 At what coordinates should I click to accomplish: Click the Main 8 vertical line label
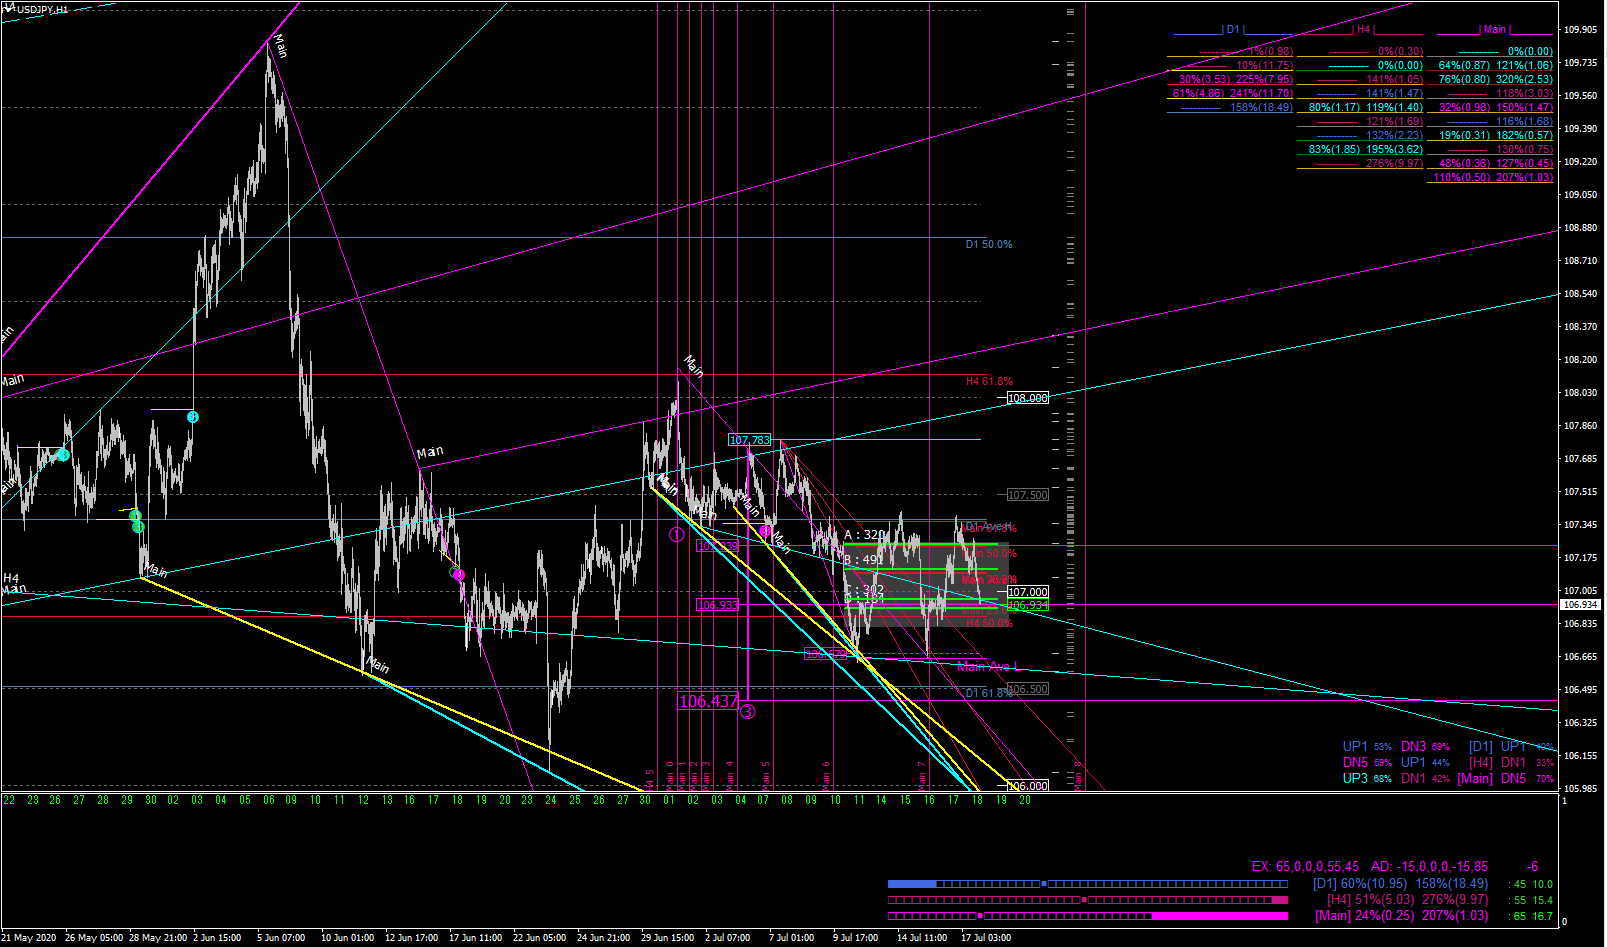point(1078,774)
